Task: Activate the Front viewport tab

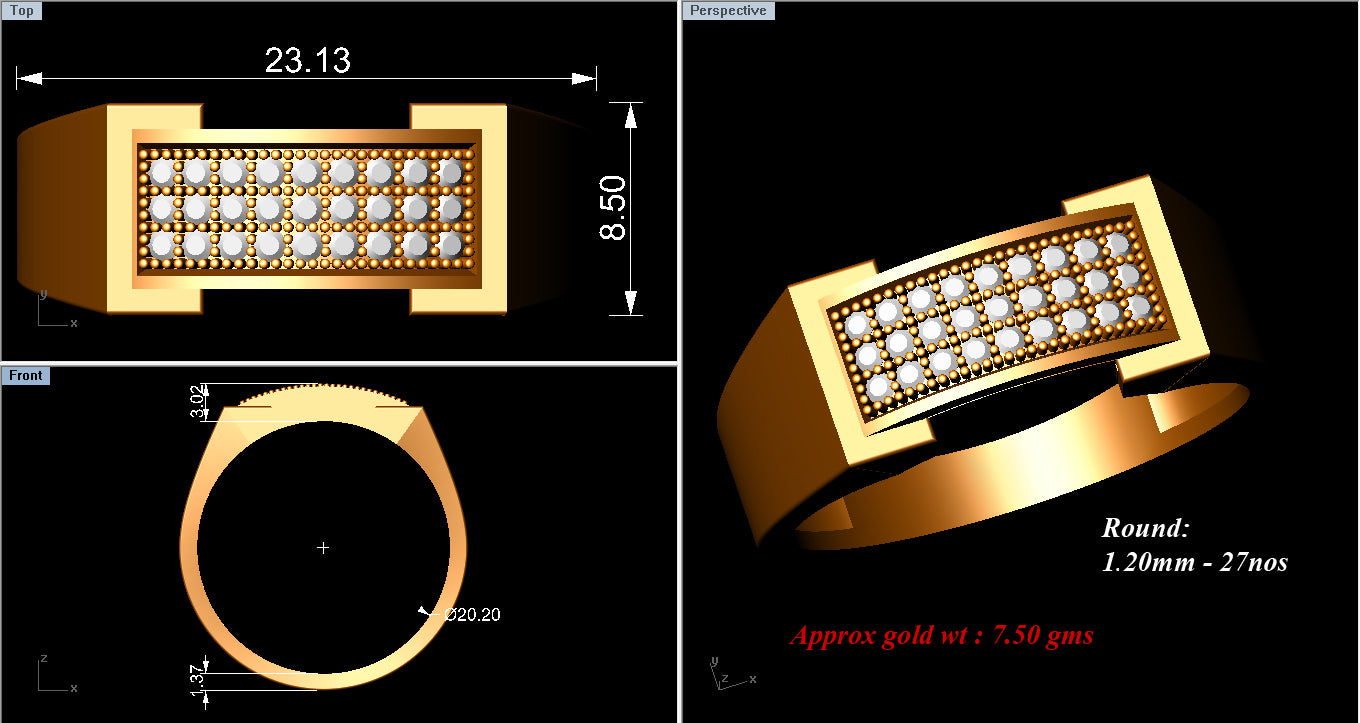Action: [25, 375]
